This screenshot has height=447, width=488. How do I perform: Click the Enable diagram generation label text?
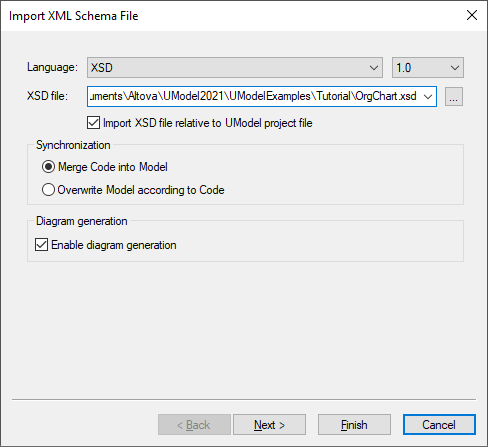(x=114, y=245)
